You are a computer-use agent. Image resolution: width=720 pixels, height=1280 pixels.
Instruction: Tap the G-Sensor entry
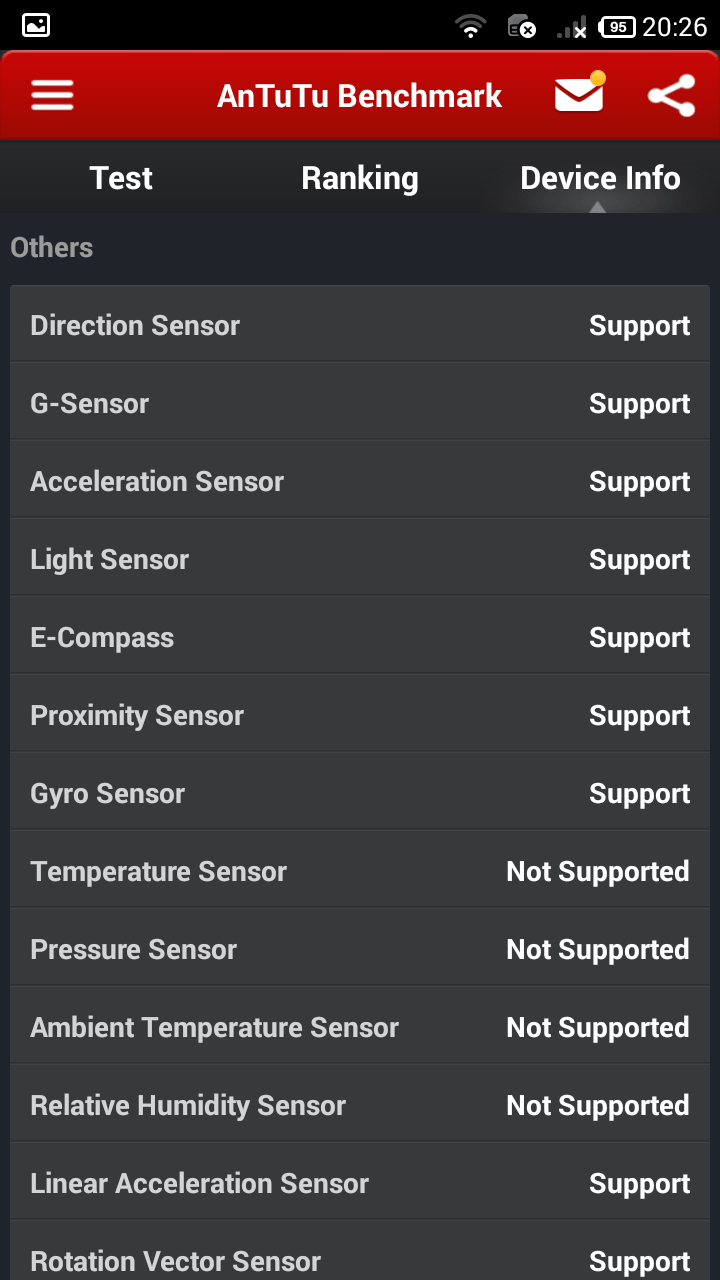tap(360, 403)
